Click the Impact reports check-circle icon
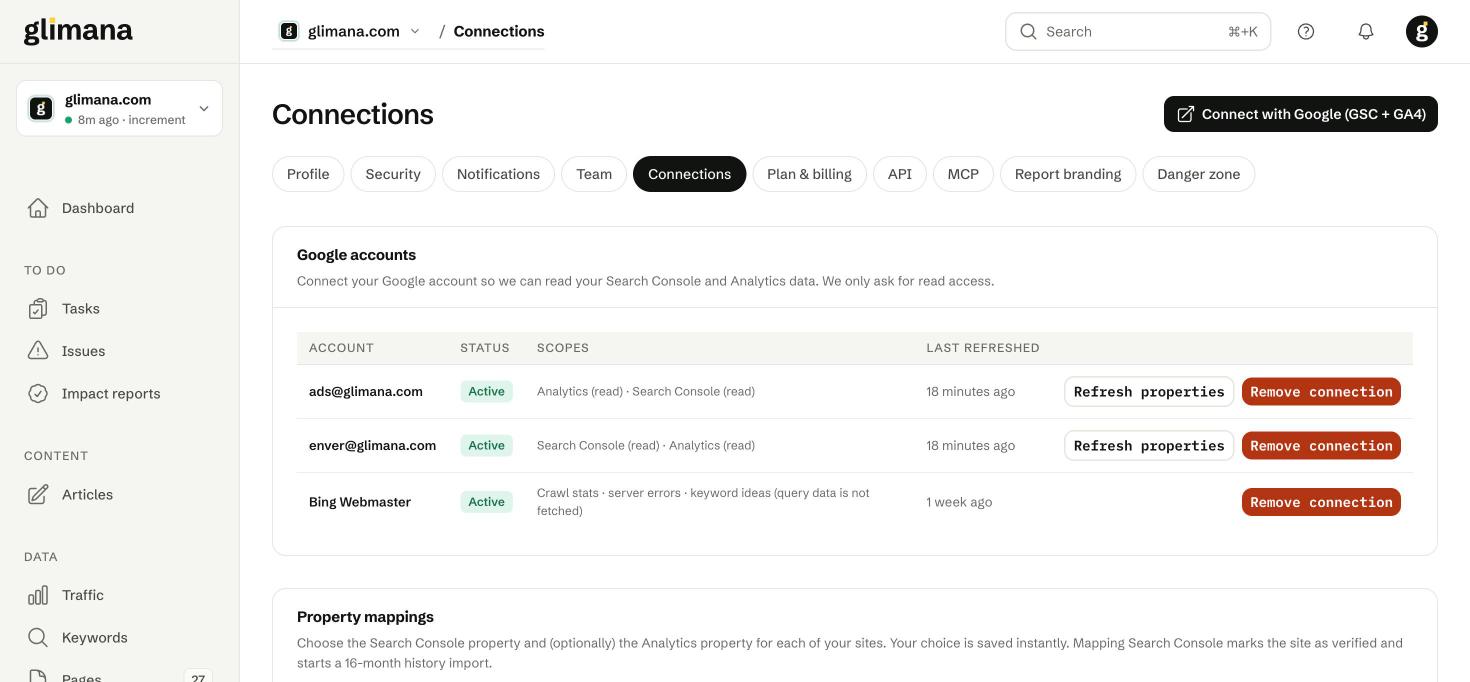This screenshot has height=682, width=1470. pos(38,394)
